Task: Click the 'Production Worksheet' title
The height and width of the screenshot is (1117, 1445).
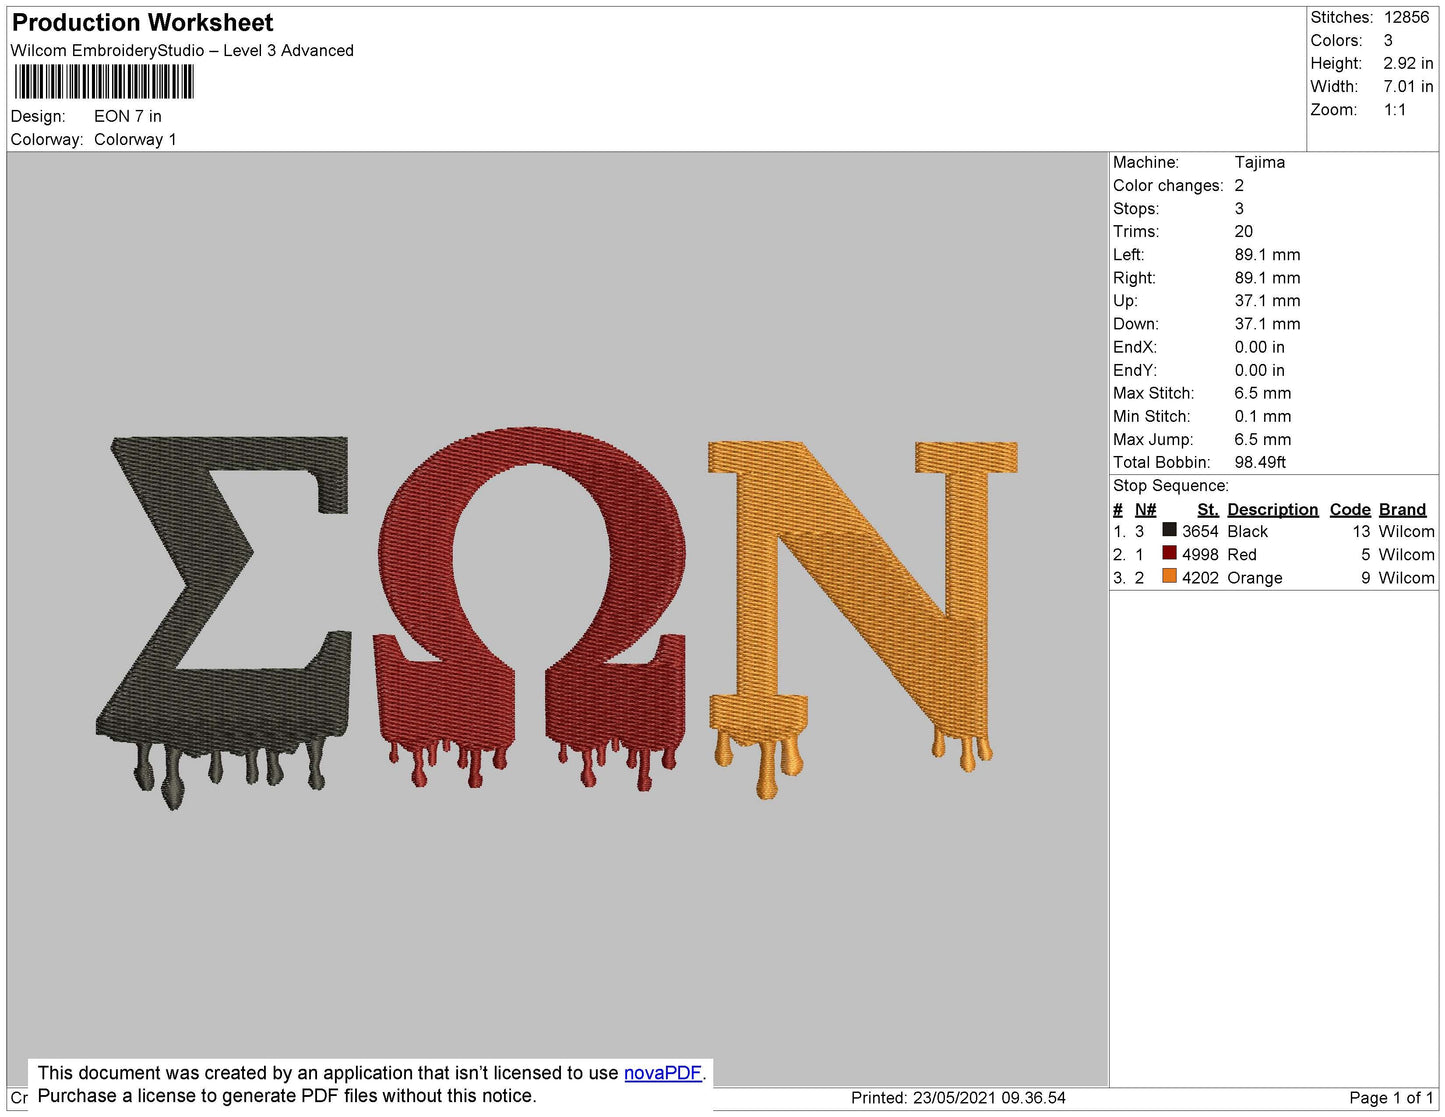Action: pos(142,23)
